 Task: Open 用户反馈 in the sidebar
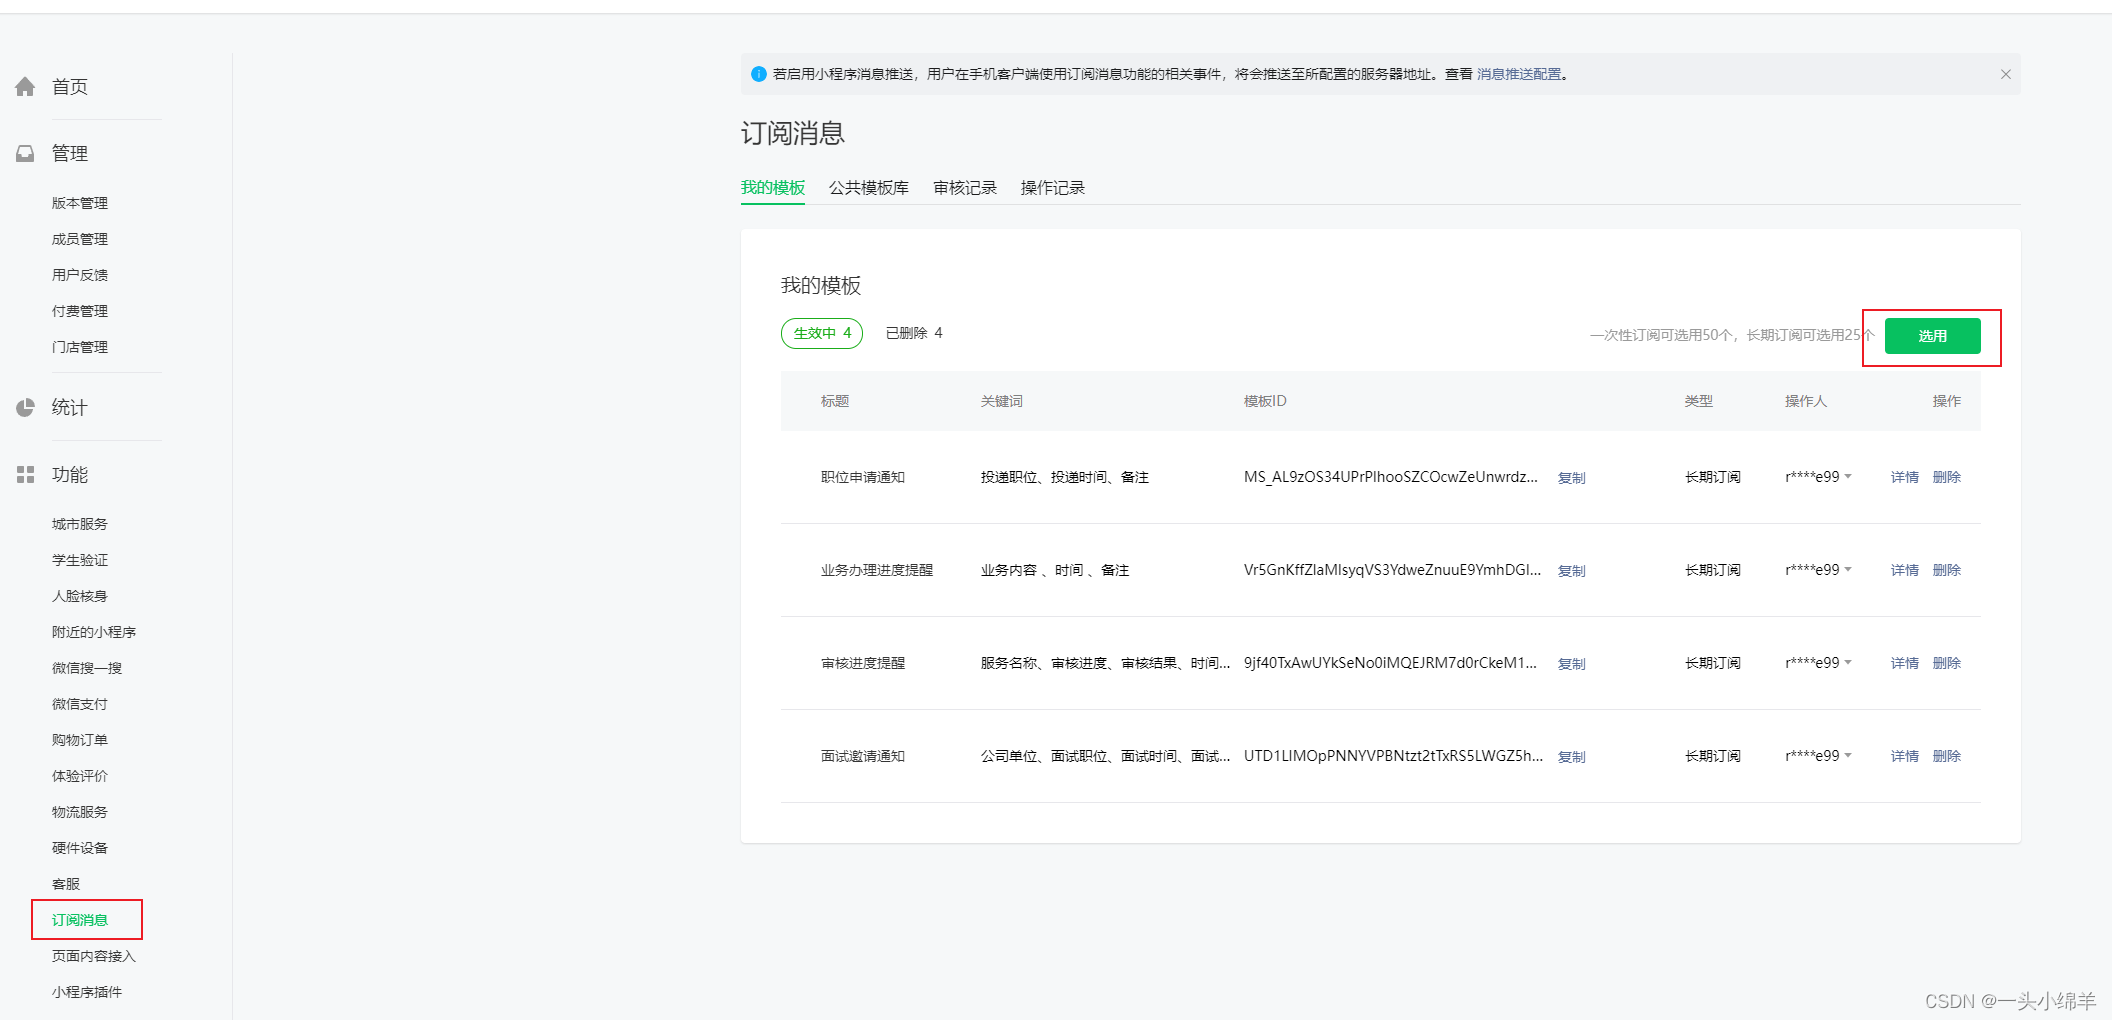pos(80,275)
